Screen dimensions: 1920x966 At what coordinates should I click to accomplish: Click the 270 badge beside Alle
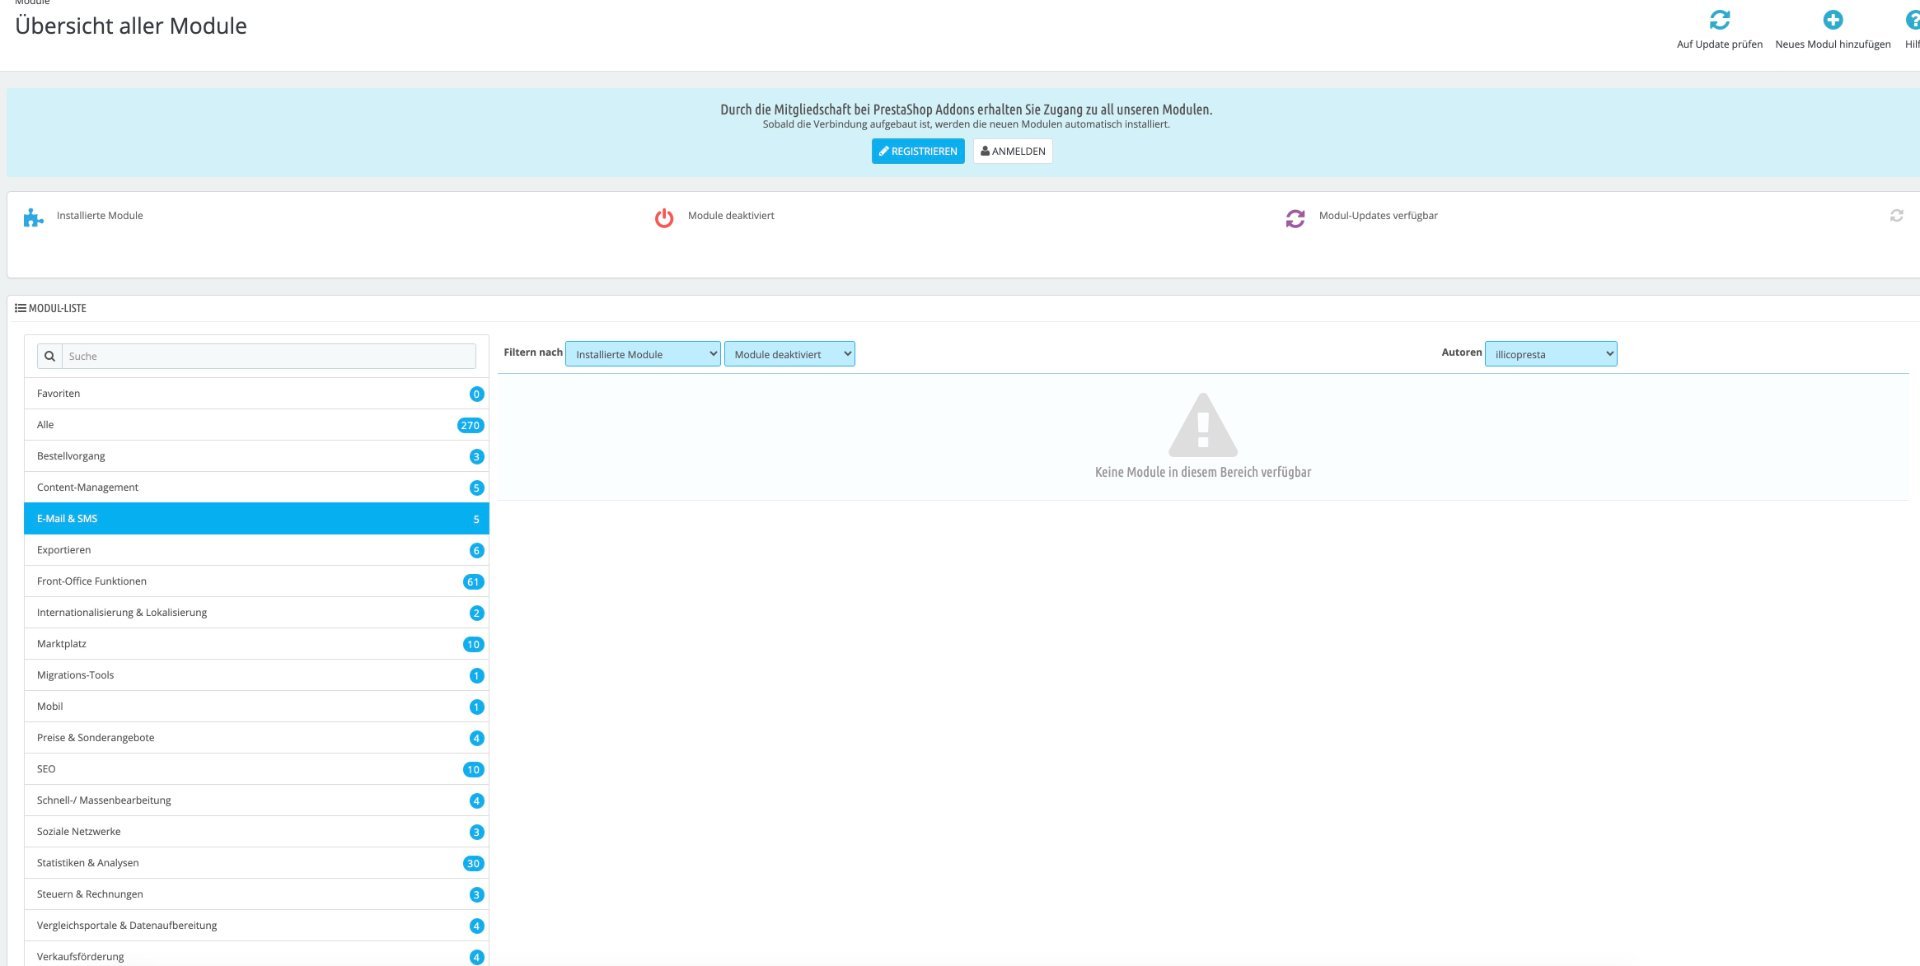[x=470, y=425]
